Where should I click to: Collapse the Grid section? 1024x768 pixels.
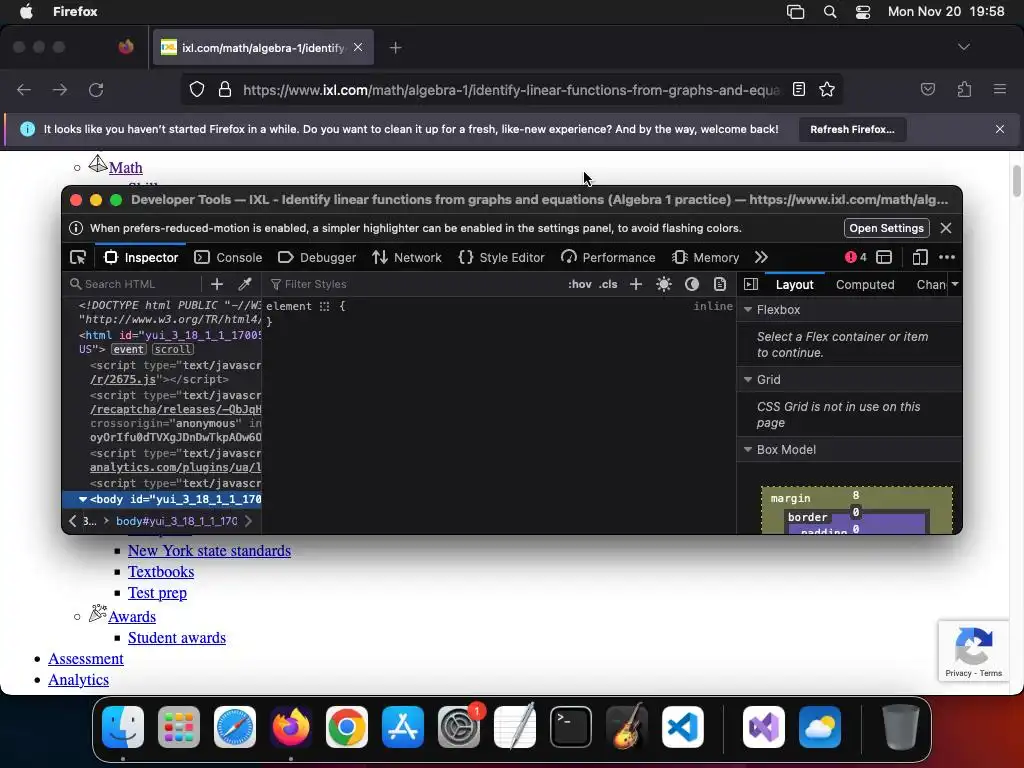[x=748, y=379]
